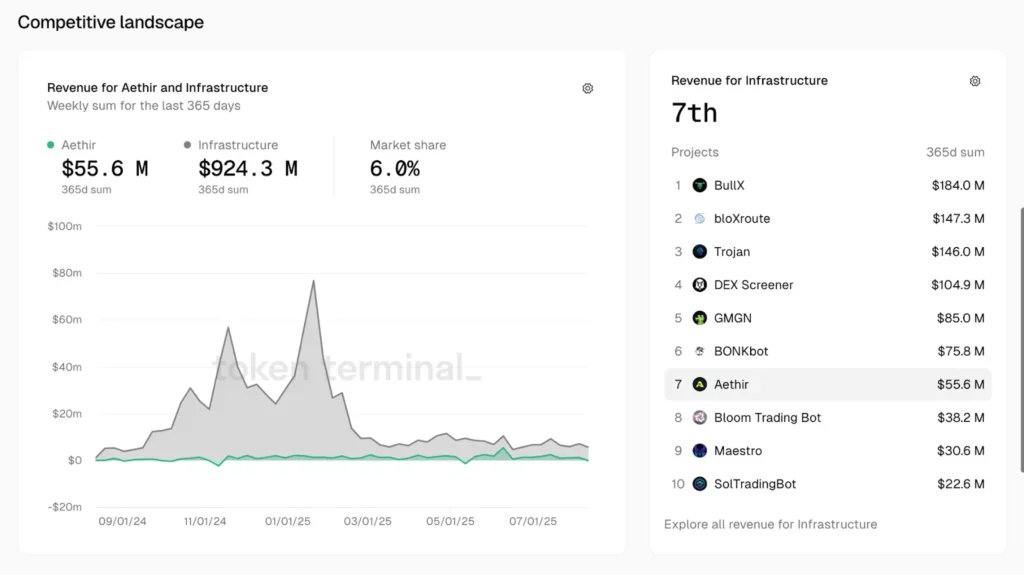The width and height of the screenshot is (1024, 575).
Task: Select the Maestro project name
Action: [x=738, y=451]
